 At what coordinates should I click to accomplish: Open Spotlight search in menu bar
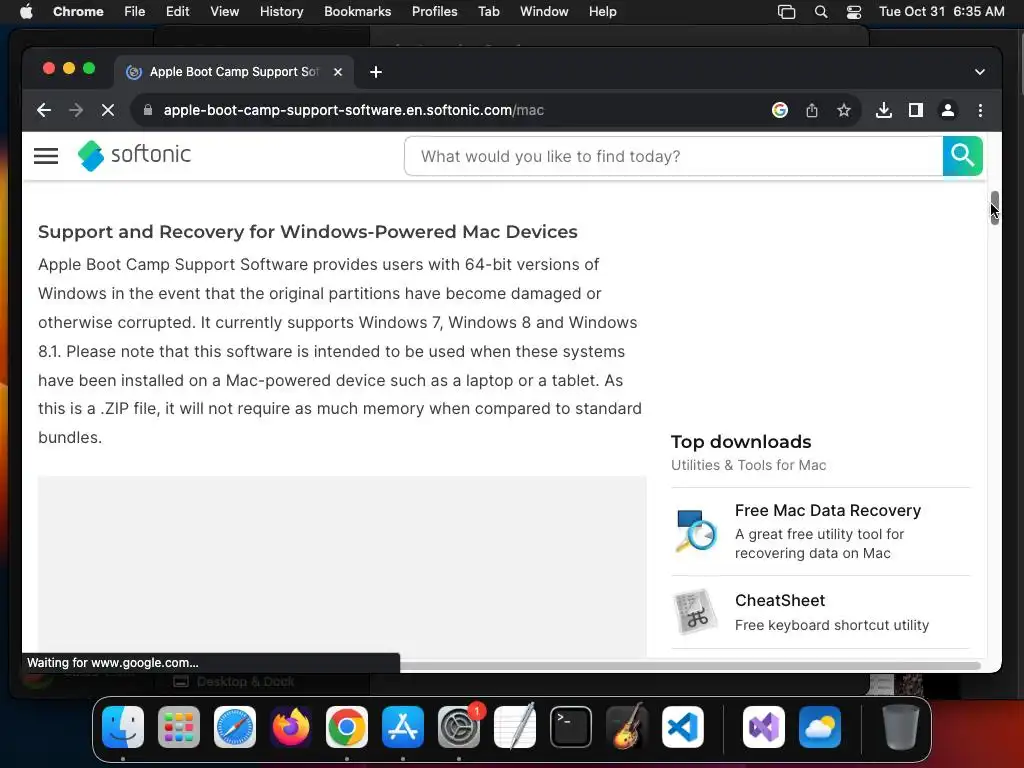pyautogui.click(x=821, y=12)
